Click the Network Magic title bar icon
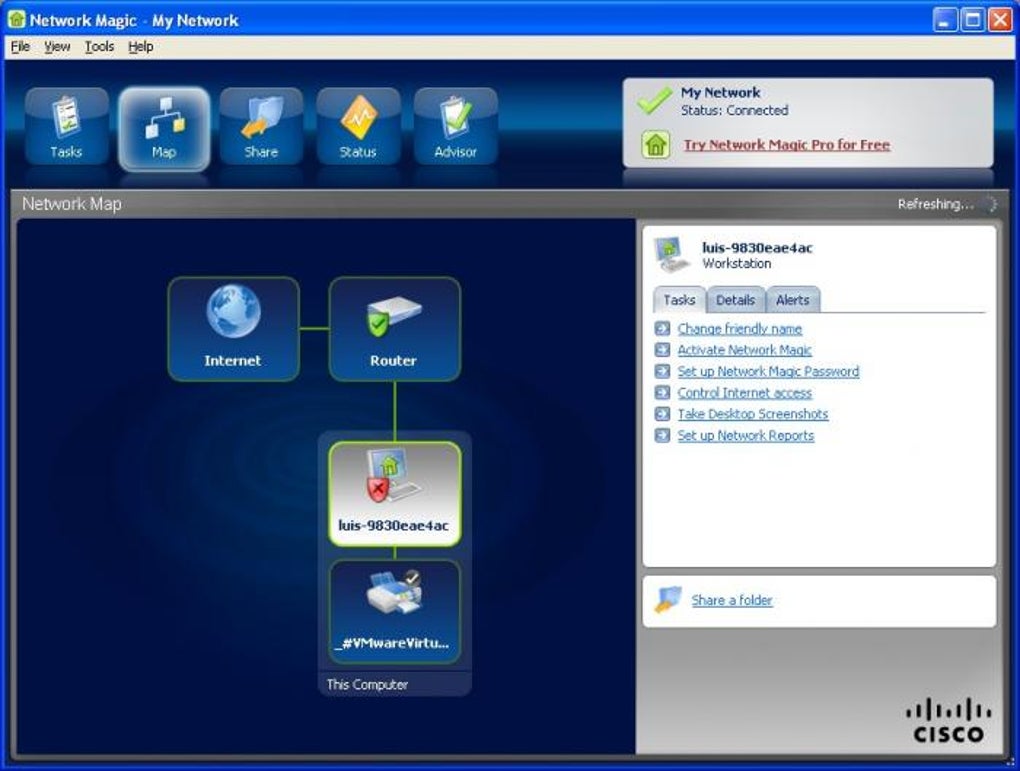This screenshot has height=771, width=1020. (x=16, y=20)
